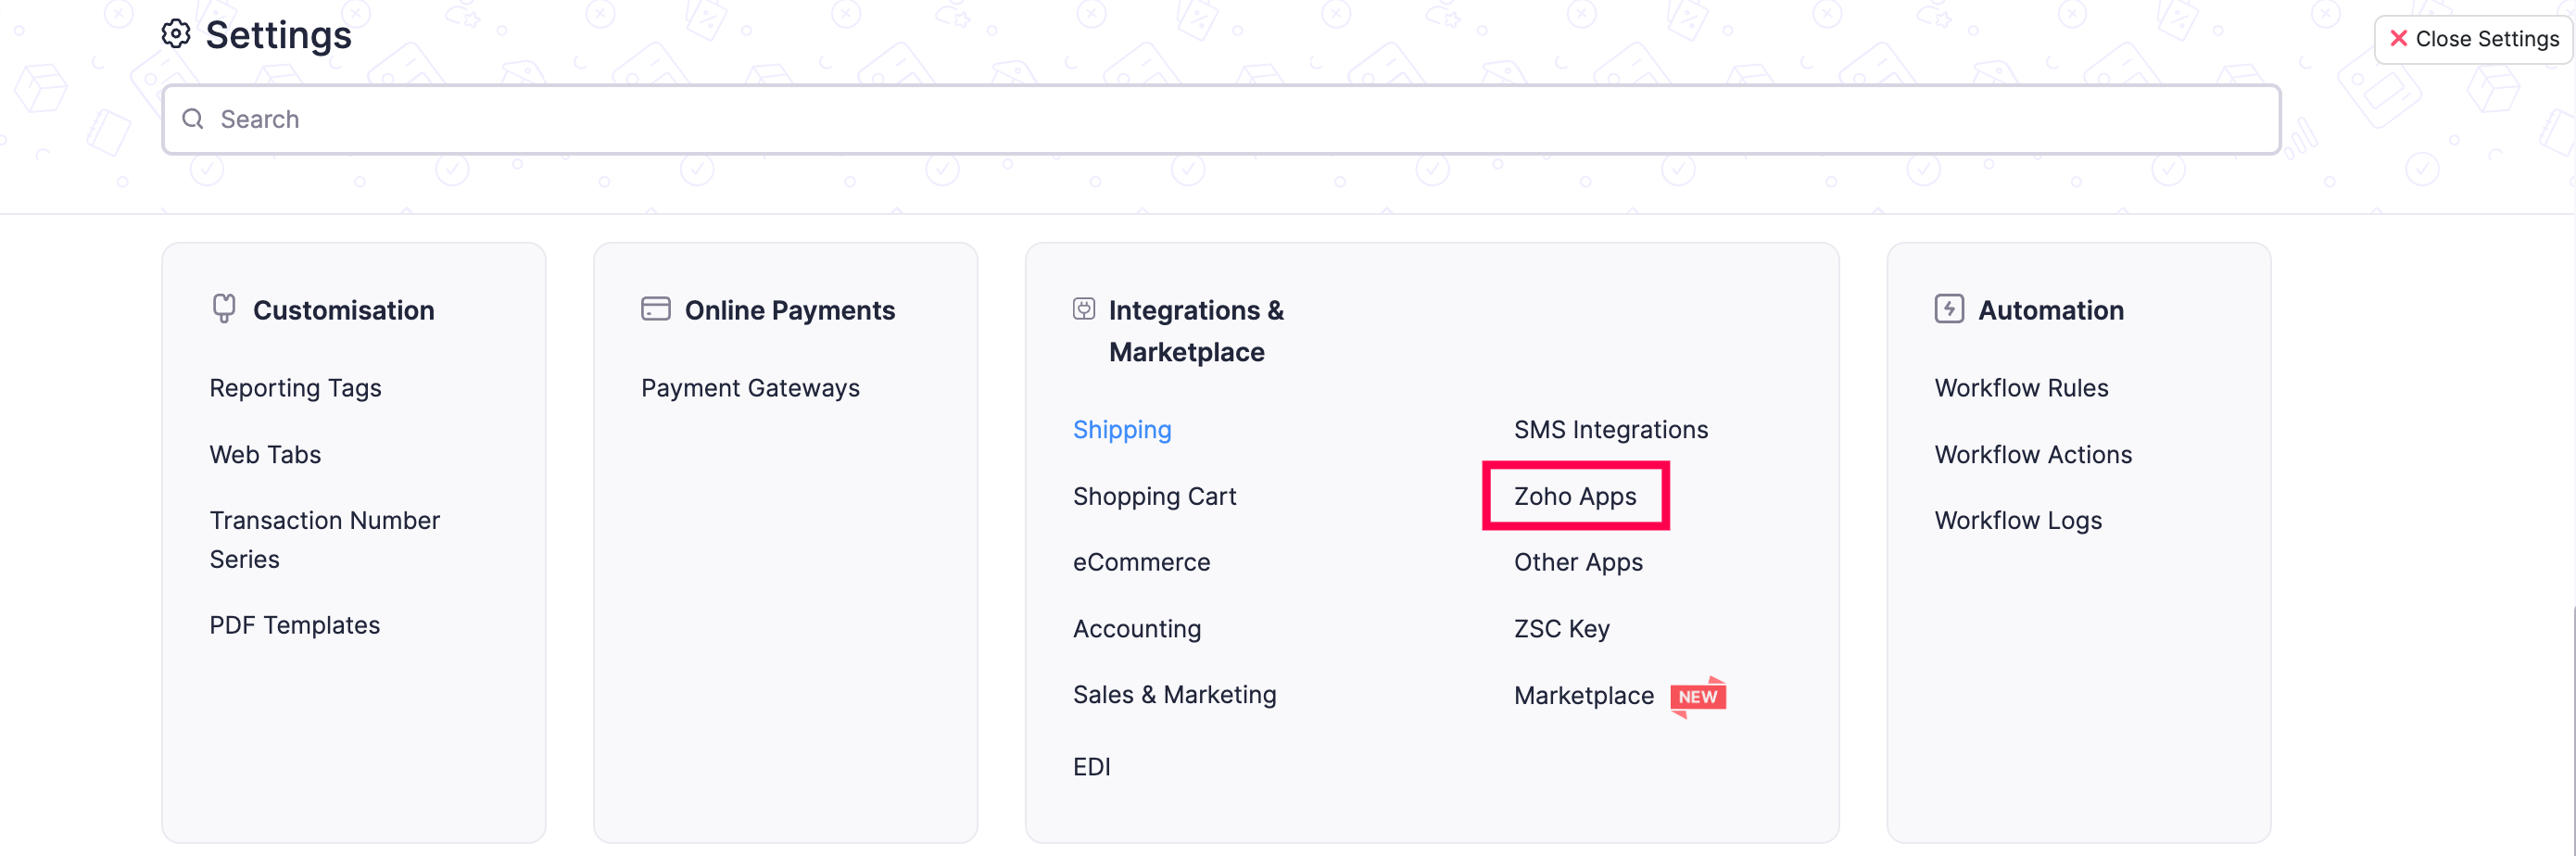Screen dimensions: 2576x856
Task: Open Shipping integrations
Action: (x=1122, y=429)
